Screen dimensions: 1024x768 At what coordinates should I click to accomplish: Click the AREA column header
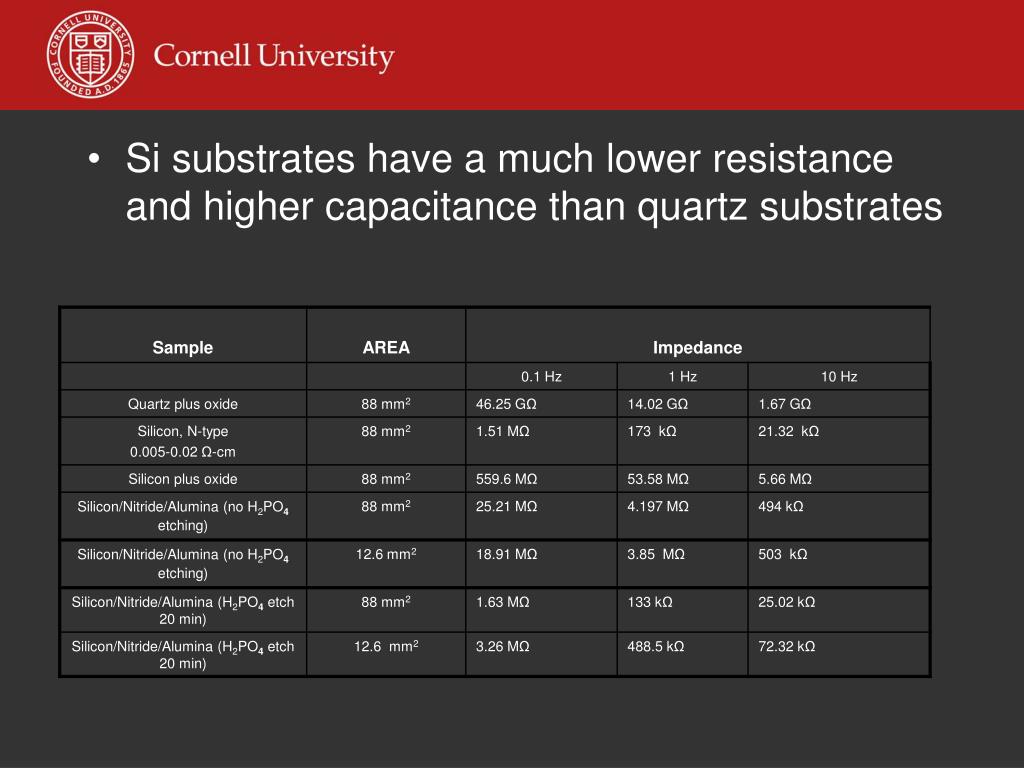click(x=386, y=347)
